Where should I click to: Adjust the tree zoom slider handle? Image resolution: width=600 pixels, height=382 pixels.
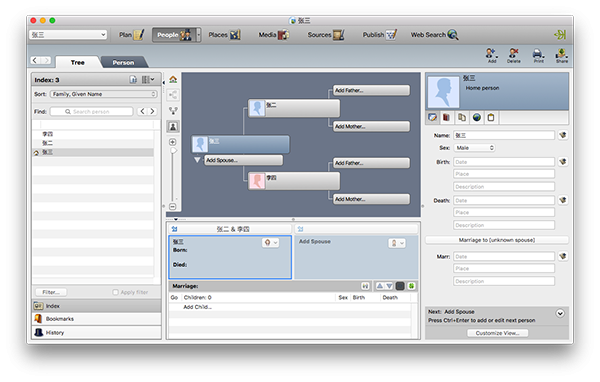point(173,151)
